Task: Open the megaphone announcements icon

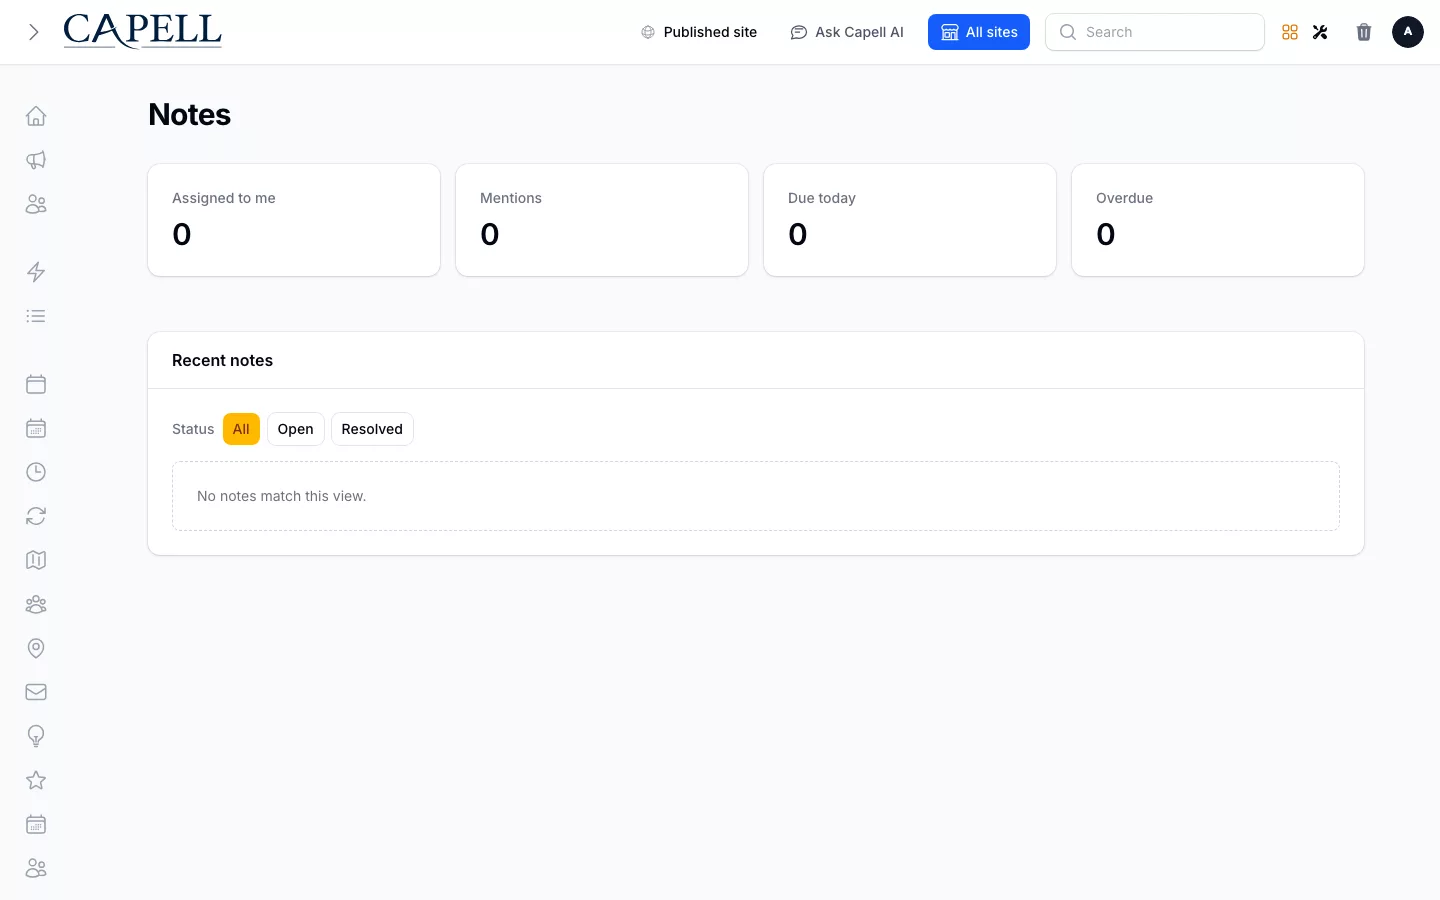Action: 36,160
